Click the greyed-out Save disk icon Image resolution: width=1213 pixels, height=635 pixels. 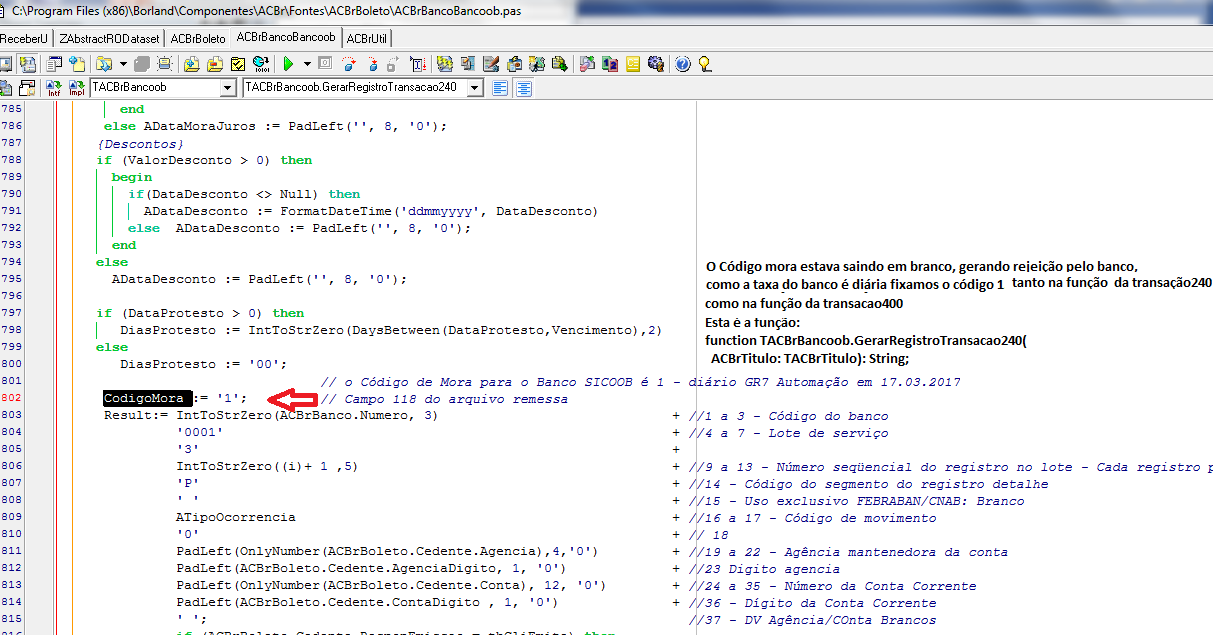[x=141, y=64]
